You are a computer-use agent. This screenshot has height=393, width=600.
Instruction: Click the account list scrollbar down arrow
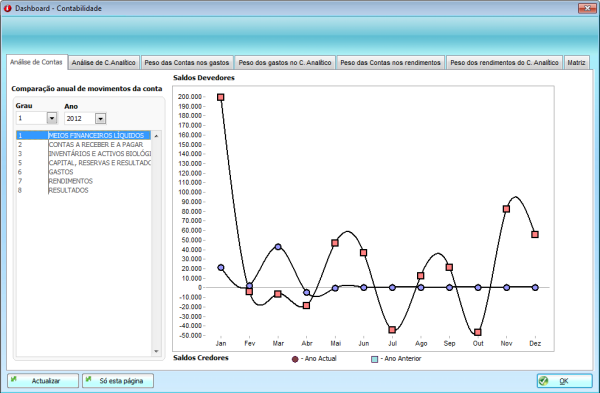(x=156, y=351)
